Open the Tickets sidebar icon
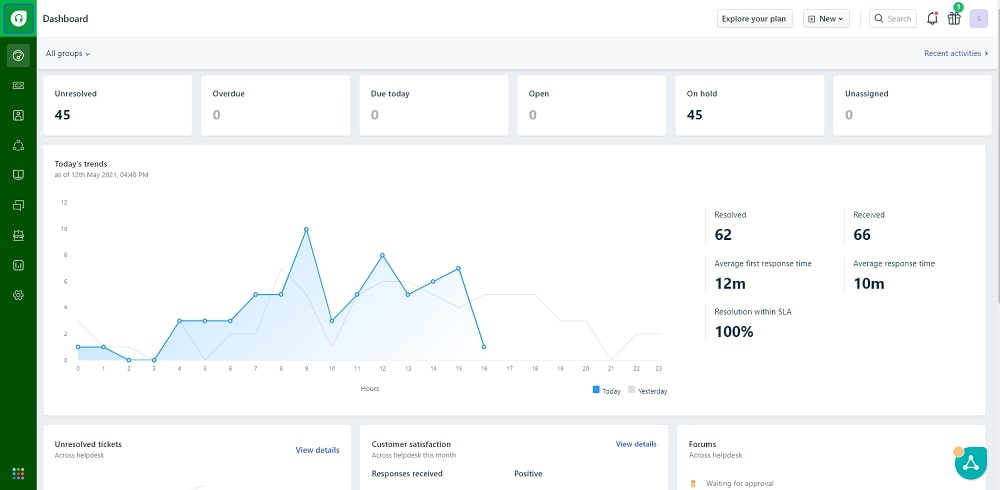 click(x=18, y=85)
